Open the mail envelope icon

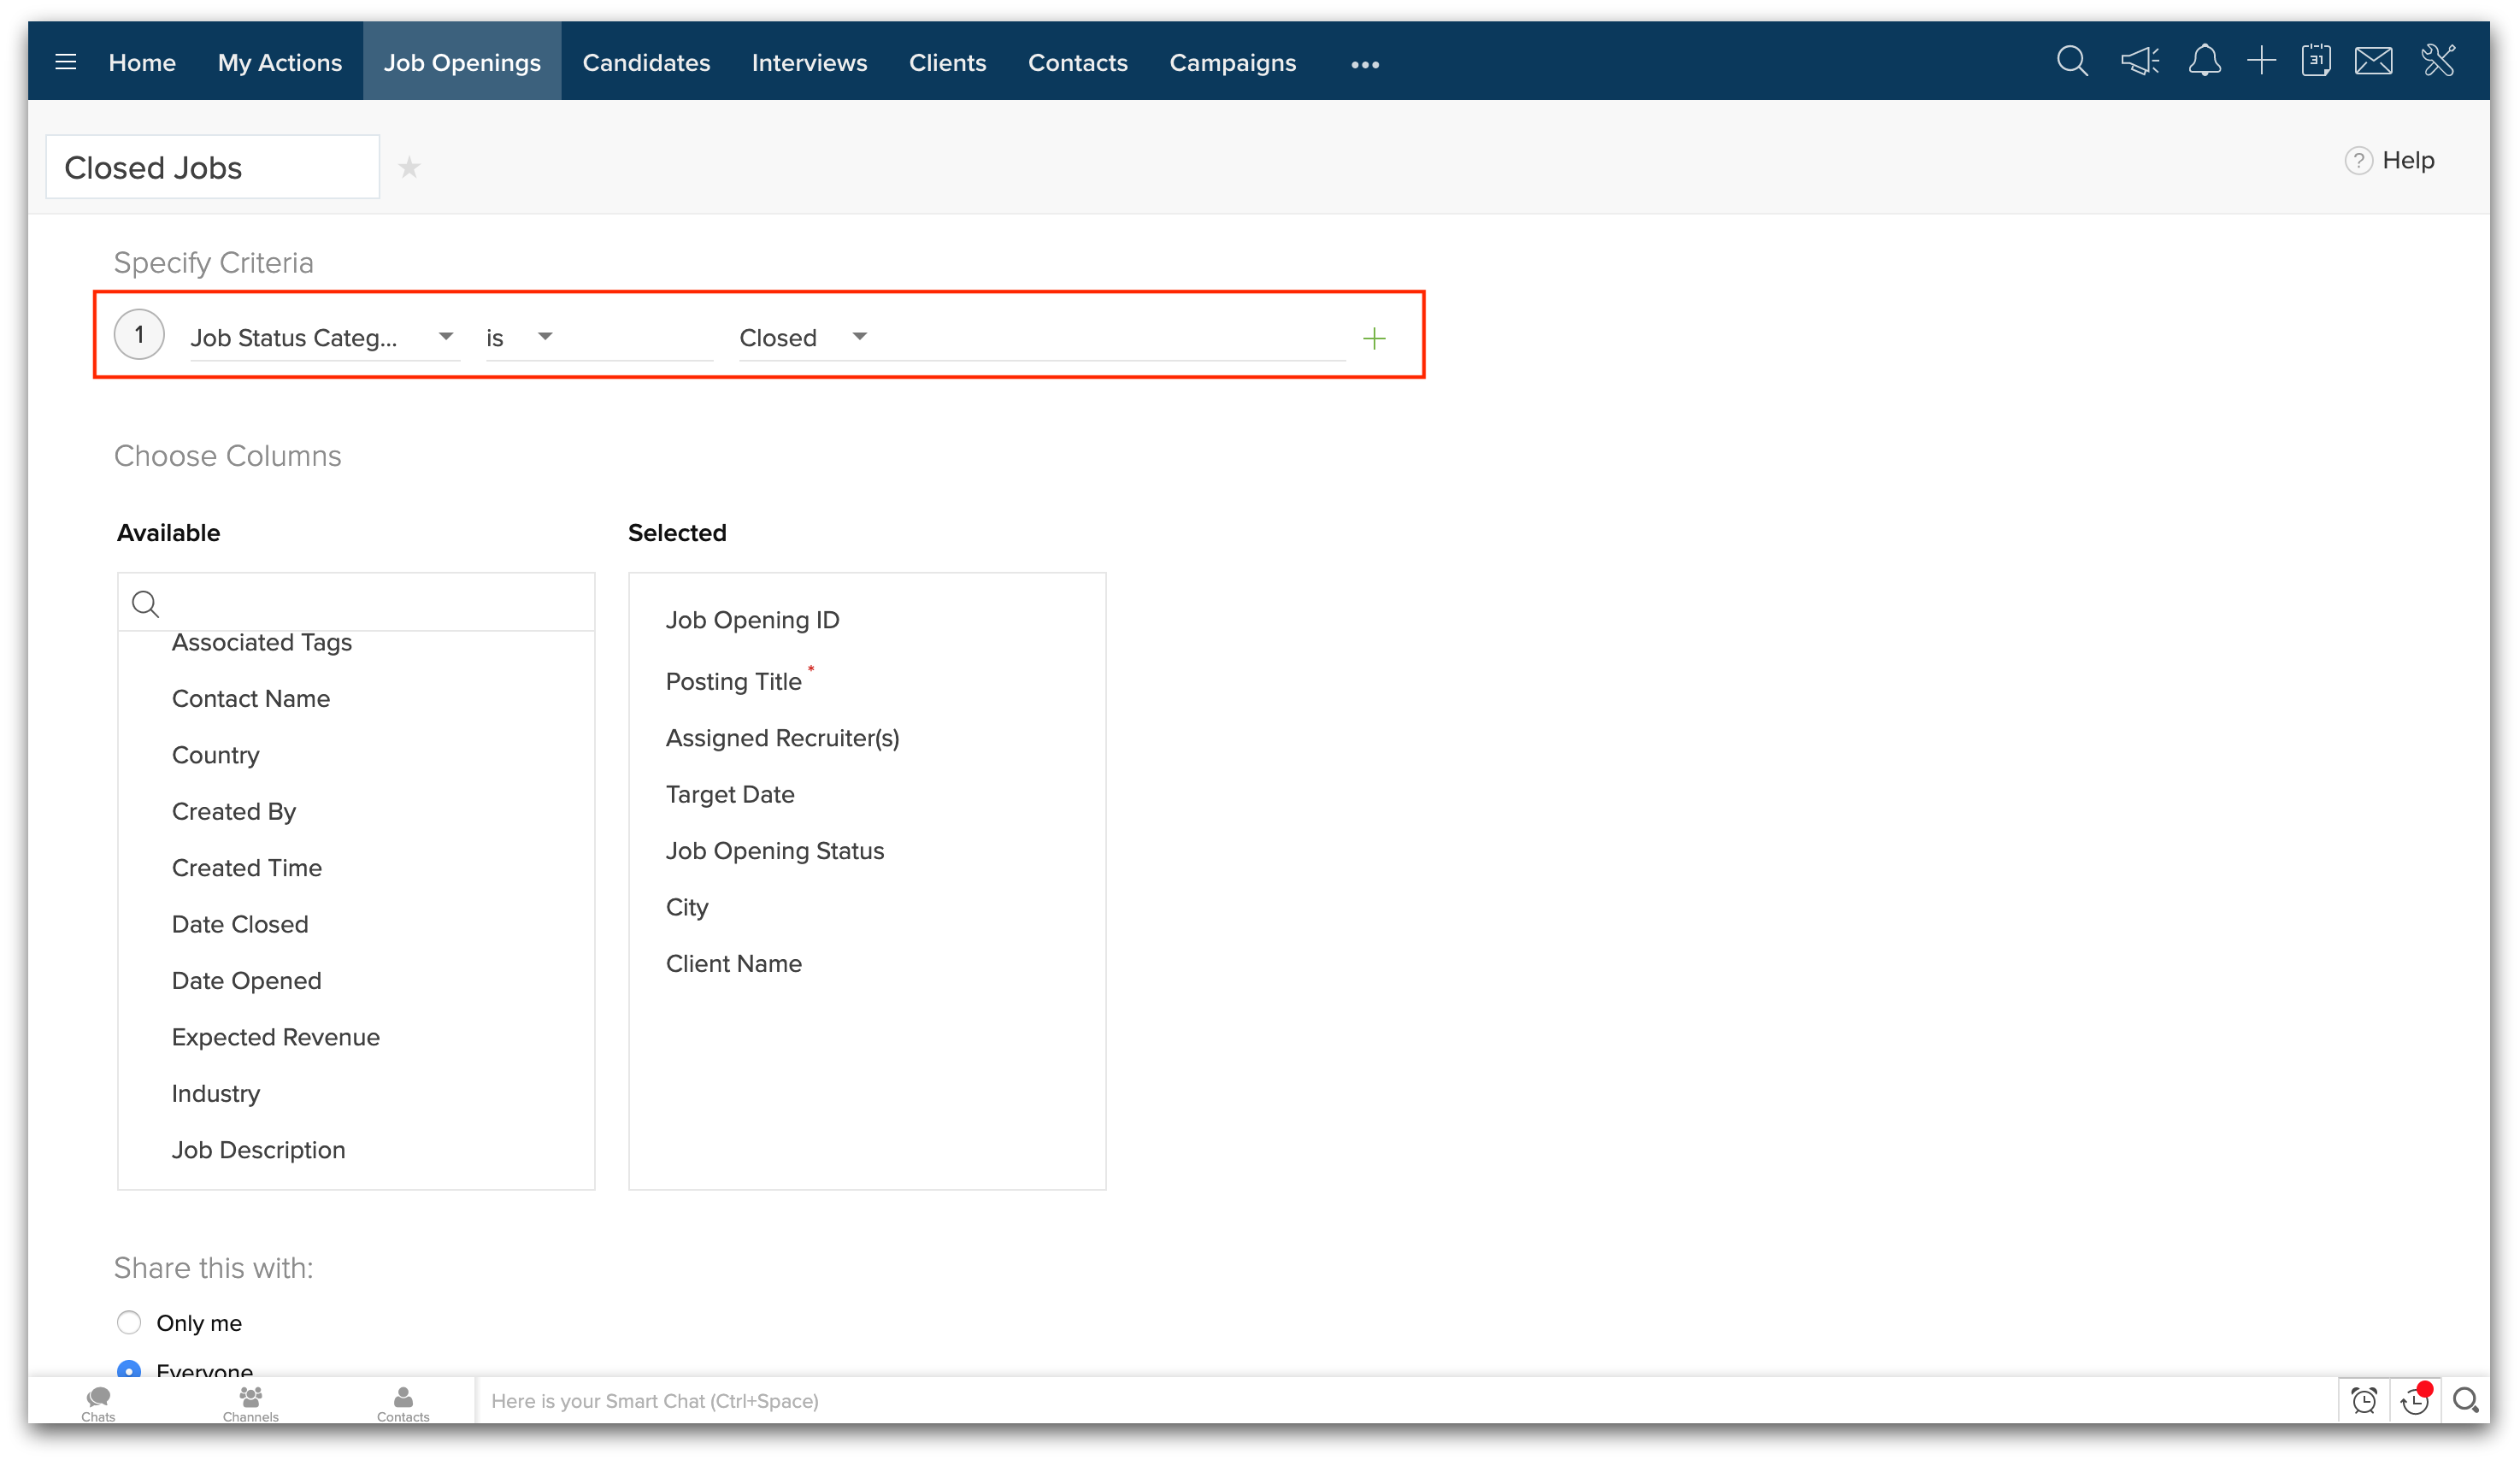click(x=2373, y=62)
